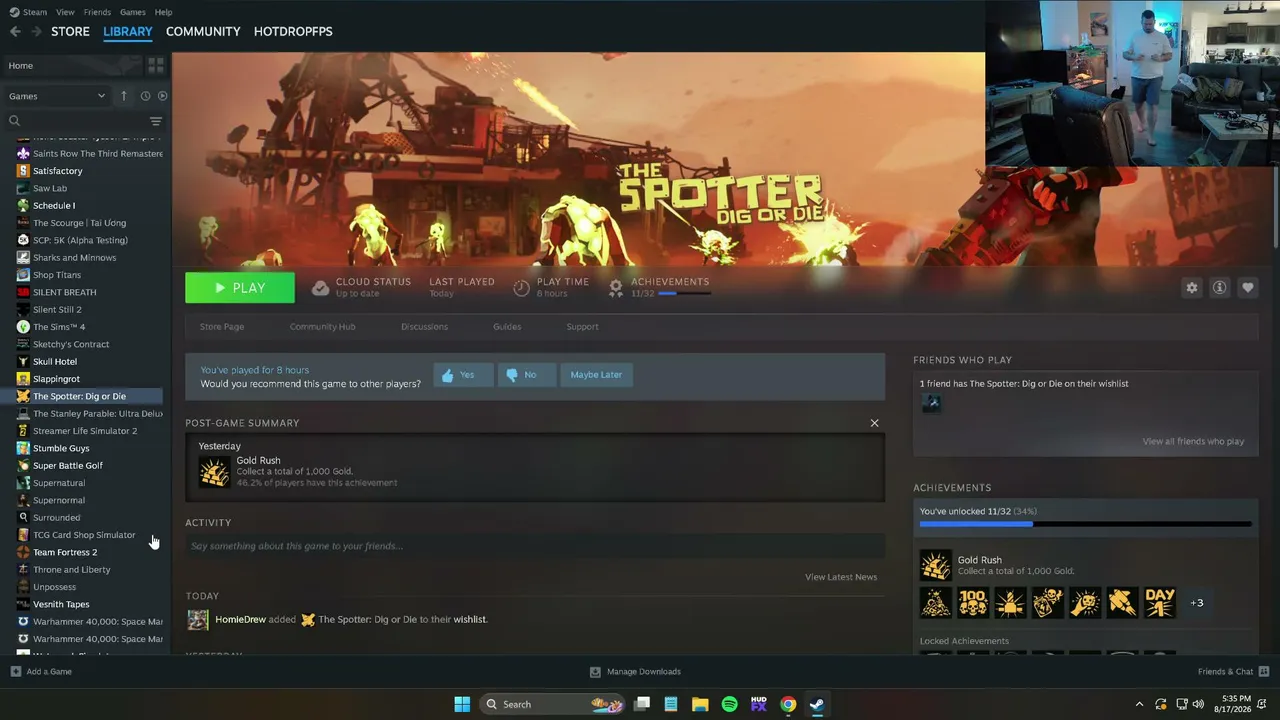Show the +3 more achievements
The image size is (1280, 720).
(x=1197, y=602)
